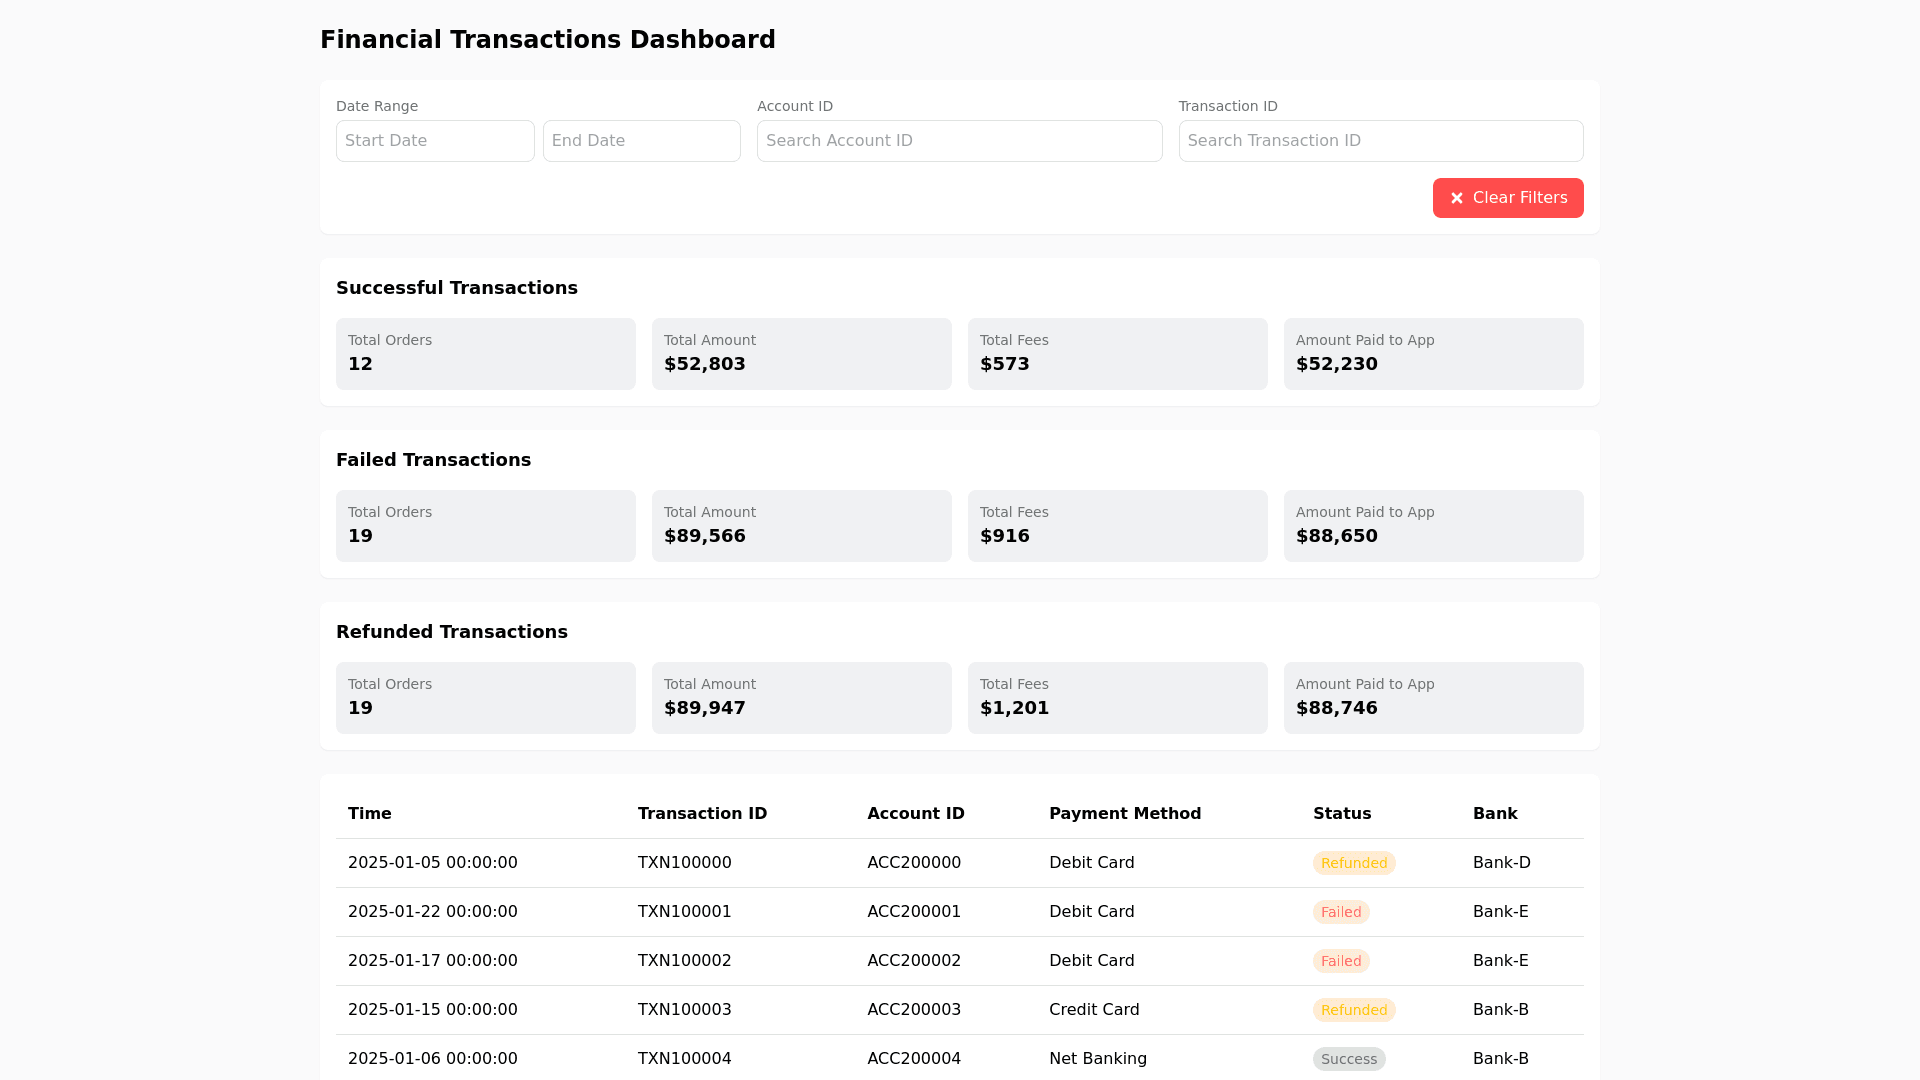This screenshot has width=1920, height=1080.
Task: Click Failed Transactions Total Fees card
Action: pos(1117,526)
